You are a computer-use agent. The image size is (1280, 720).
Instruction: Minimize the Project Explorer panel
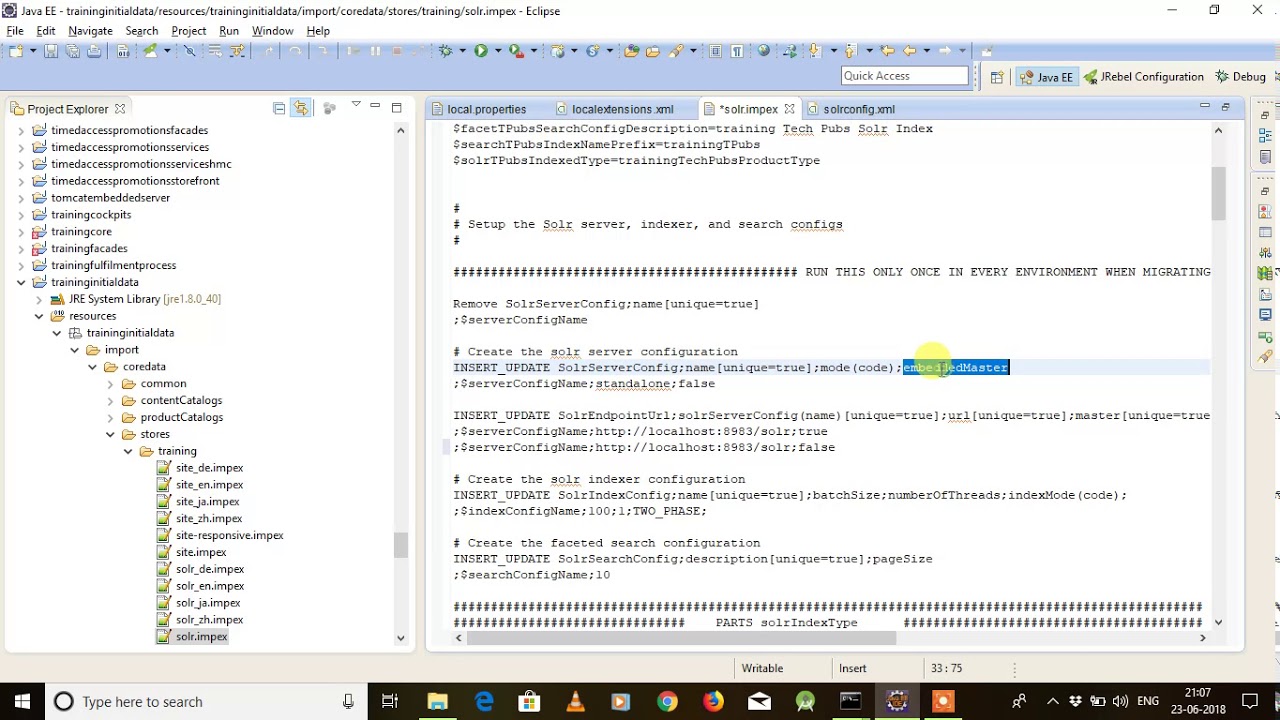point(375,106)
